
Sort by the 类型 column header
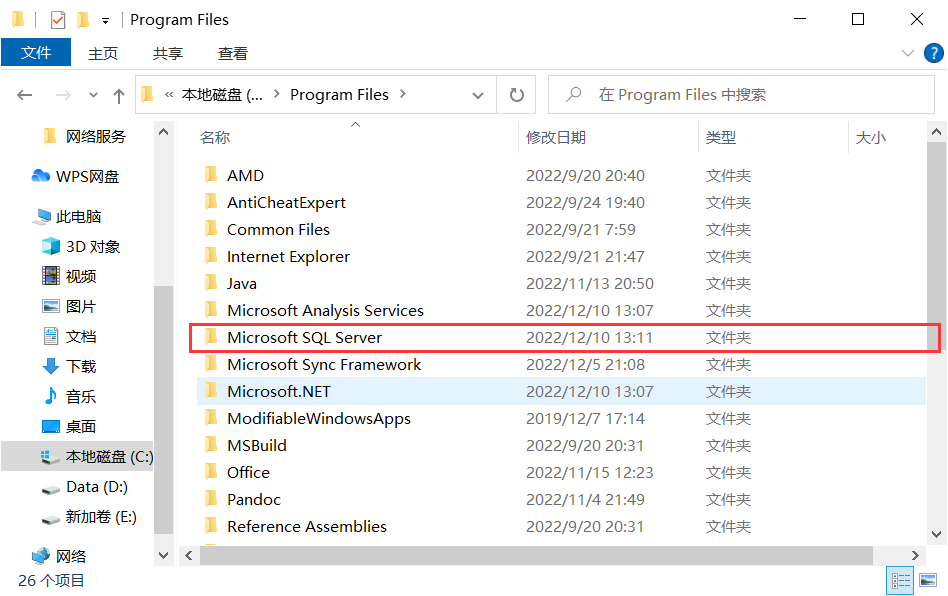pos(721,137)
